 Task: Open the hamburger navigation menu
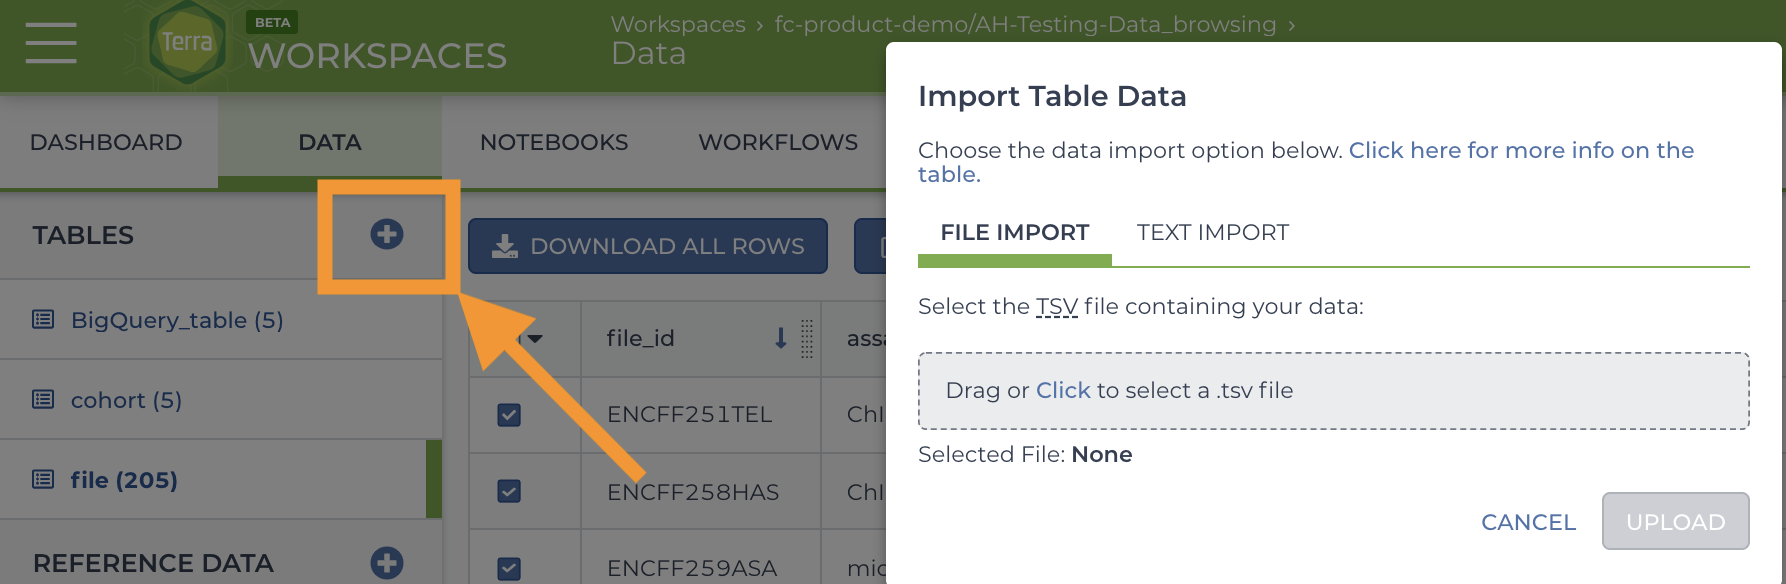click(51, 43)
